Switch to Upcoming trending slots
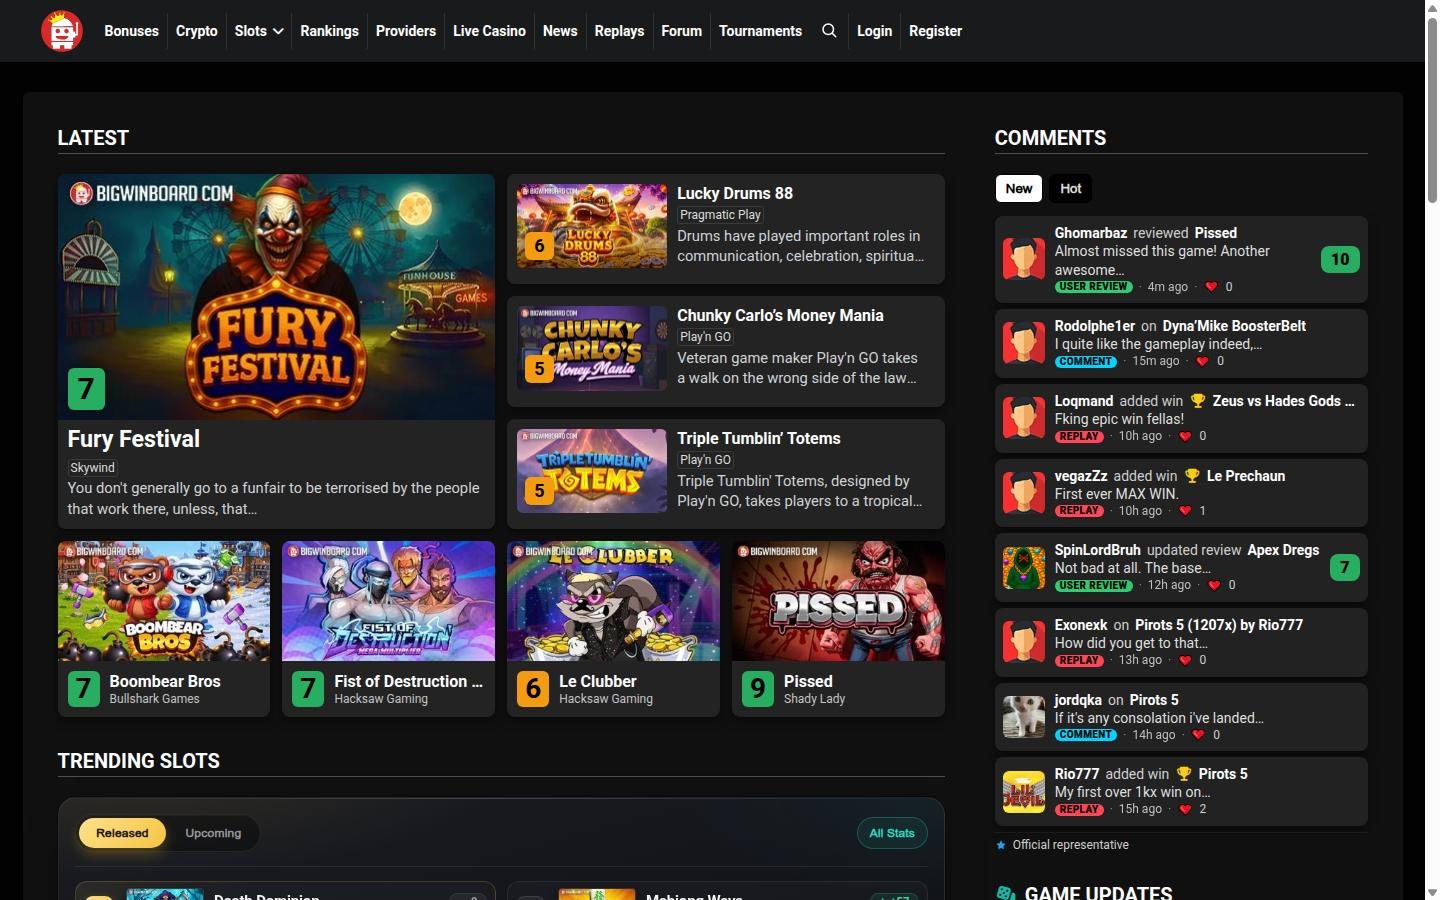The image size is (1440, 900). (x=213, y=833)
